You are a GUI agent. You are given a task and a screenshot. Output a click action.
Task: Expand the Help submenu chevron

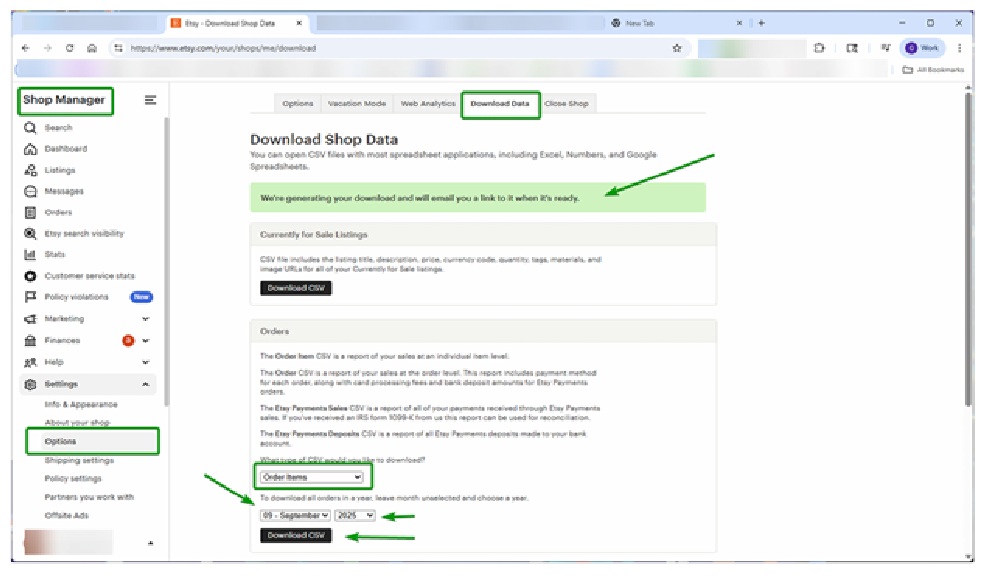(145, 362)
